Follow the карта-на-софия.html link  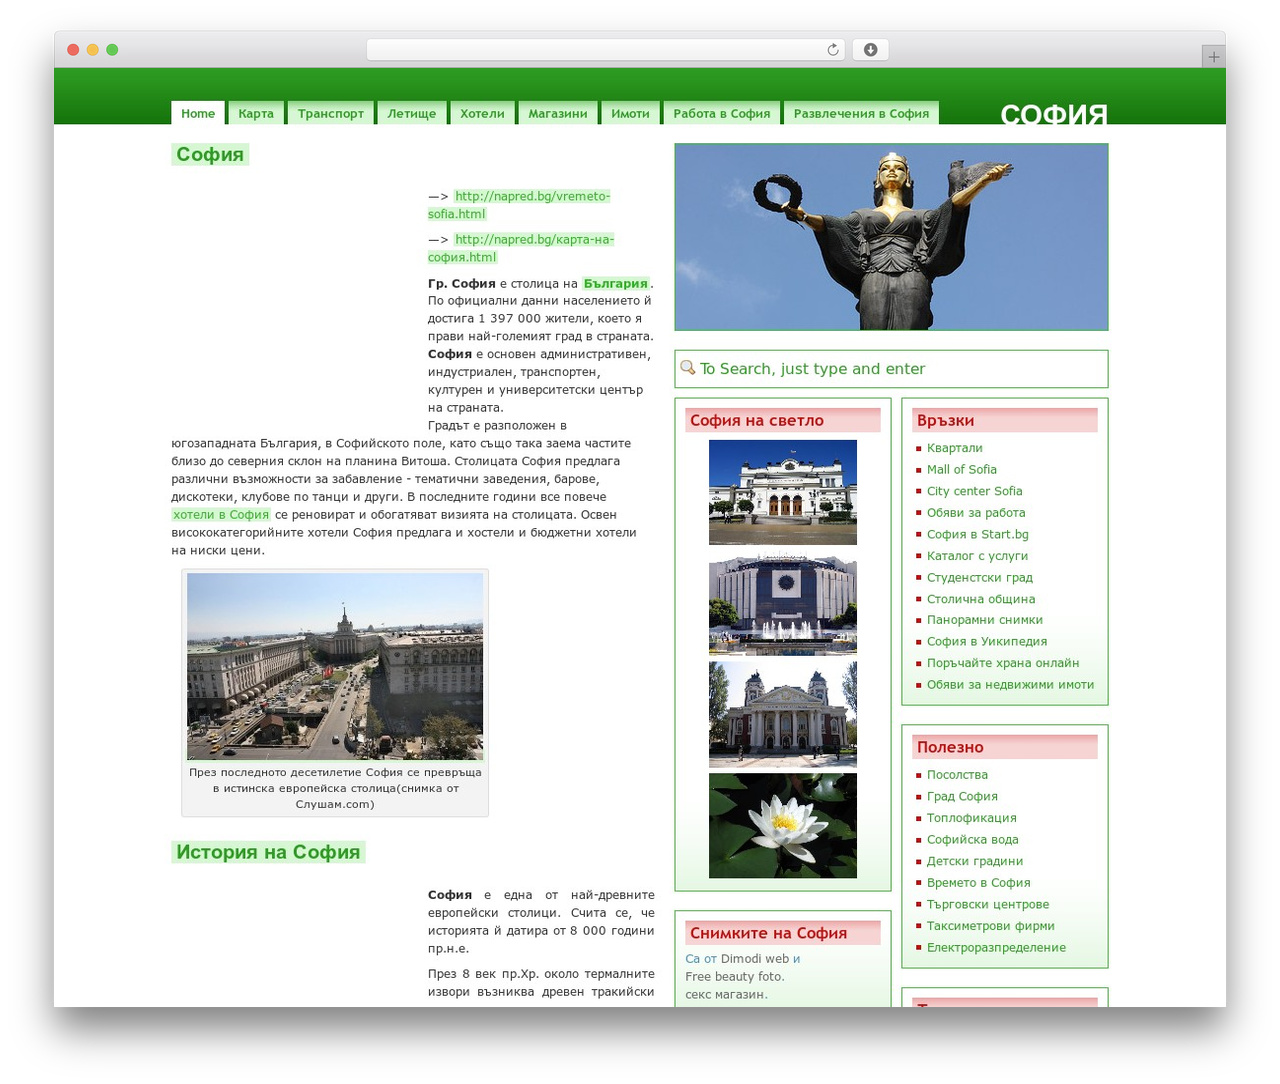(521, 248)
